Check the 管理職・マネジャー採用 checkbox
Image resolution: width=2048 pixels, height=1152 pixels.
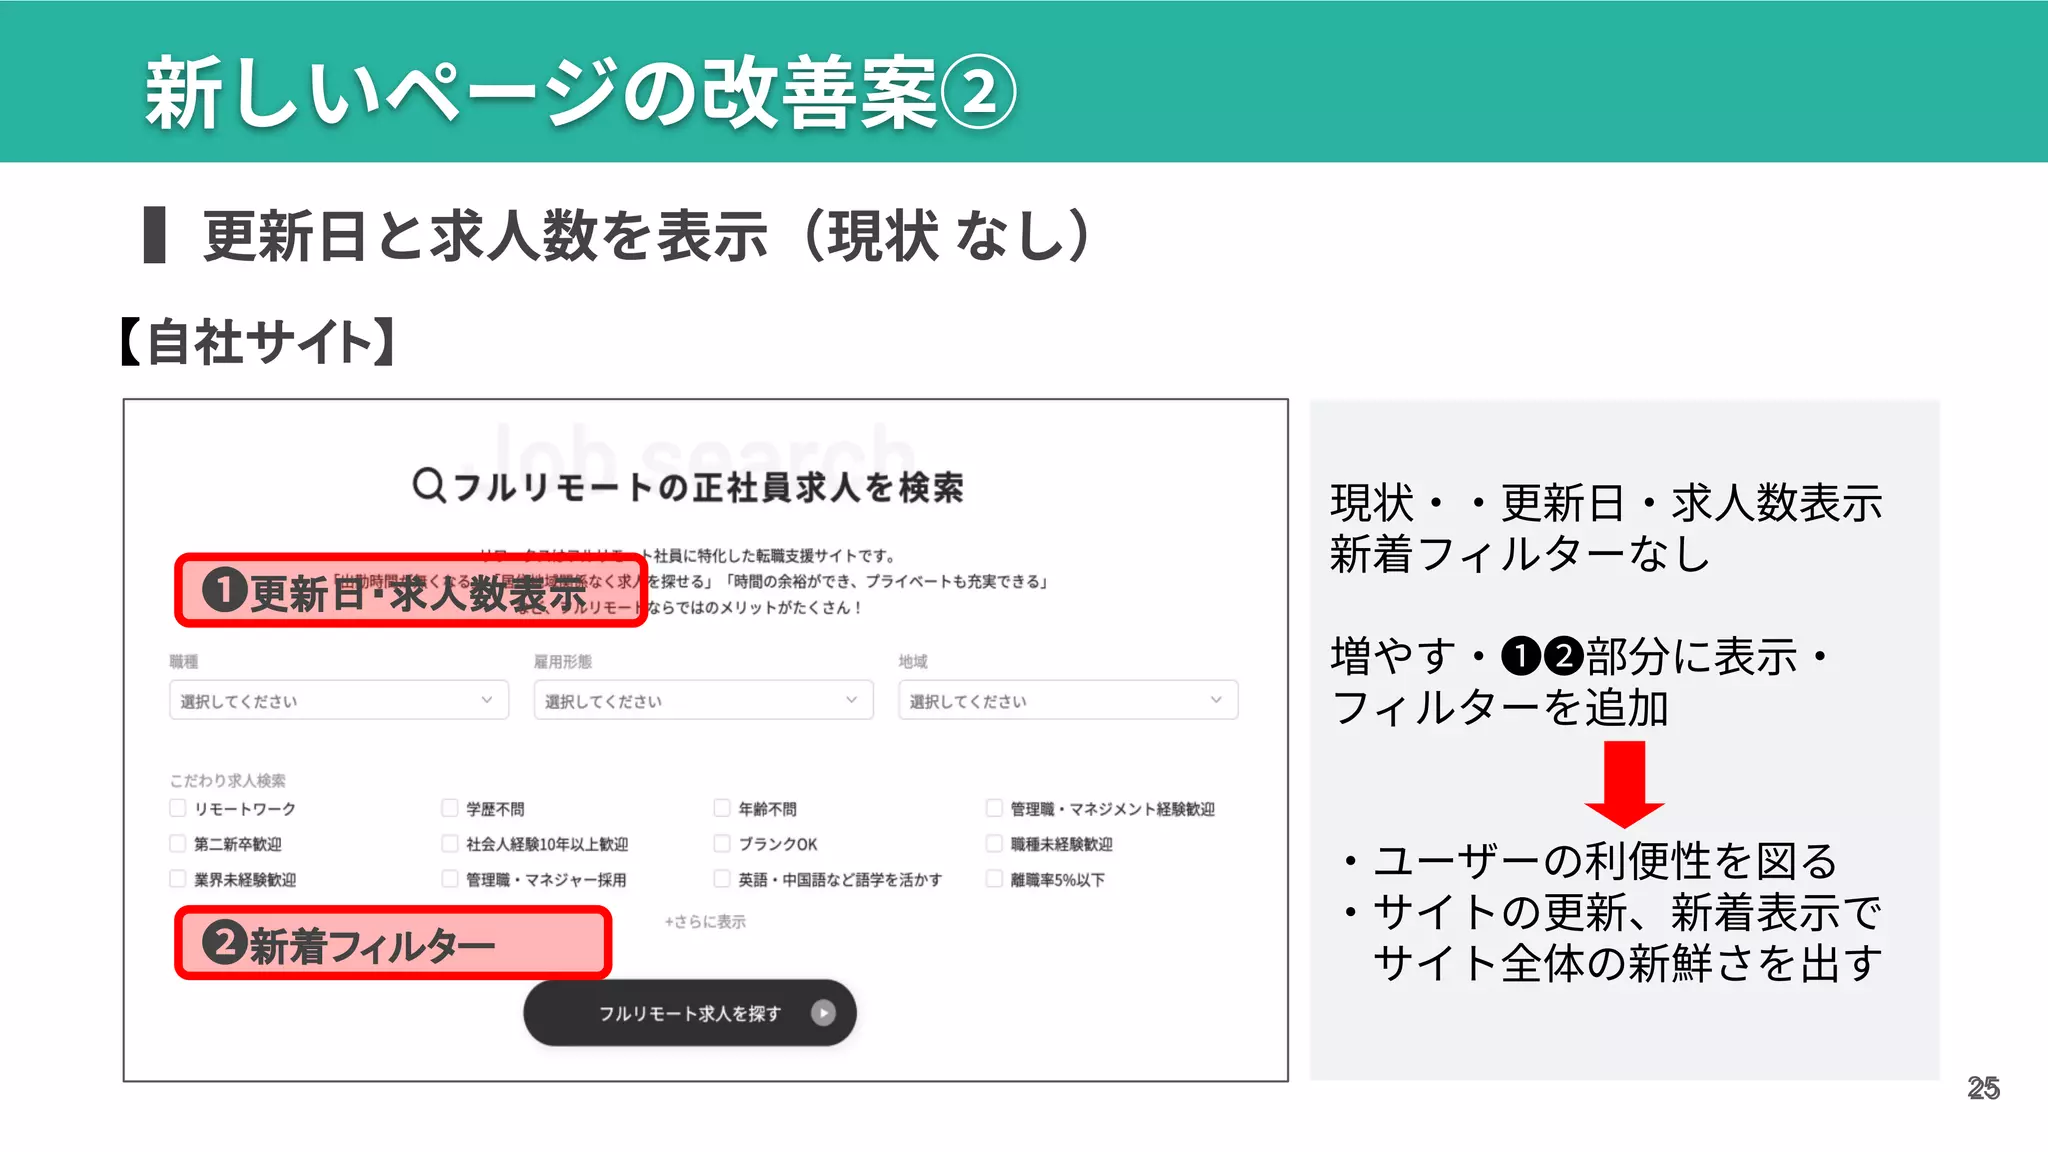tap(450, 878)
